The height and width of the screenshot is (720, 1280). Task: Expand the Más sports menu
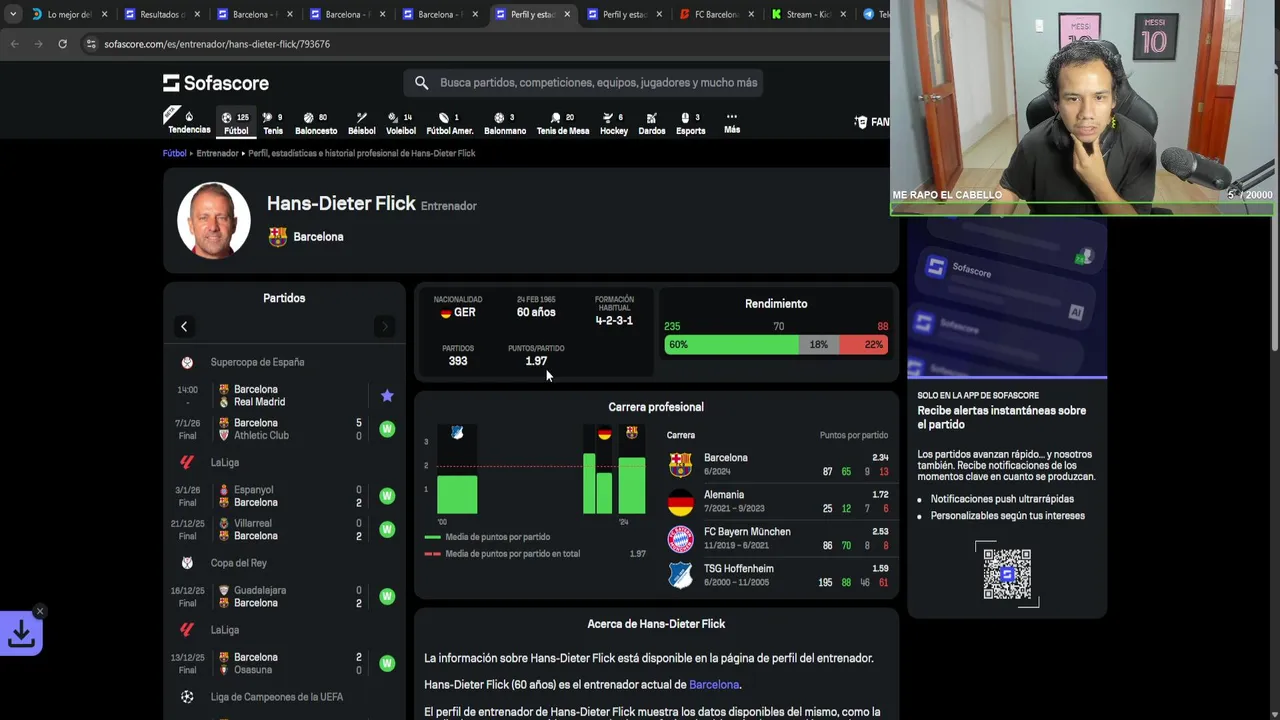click(732, 122)
